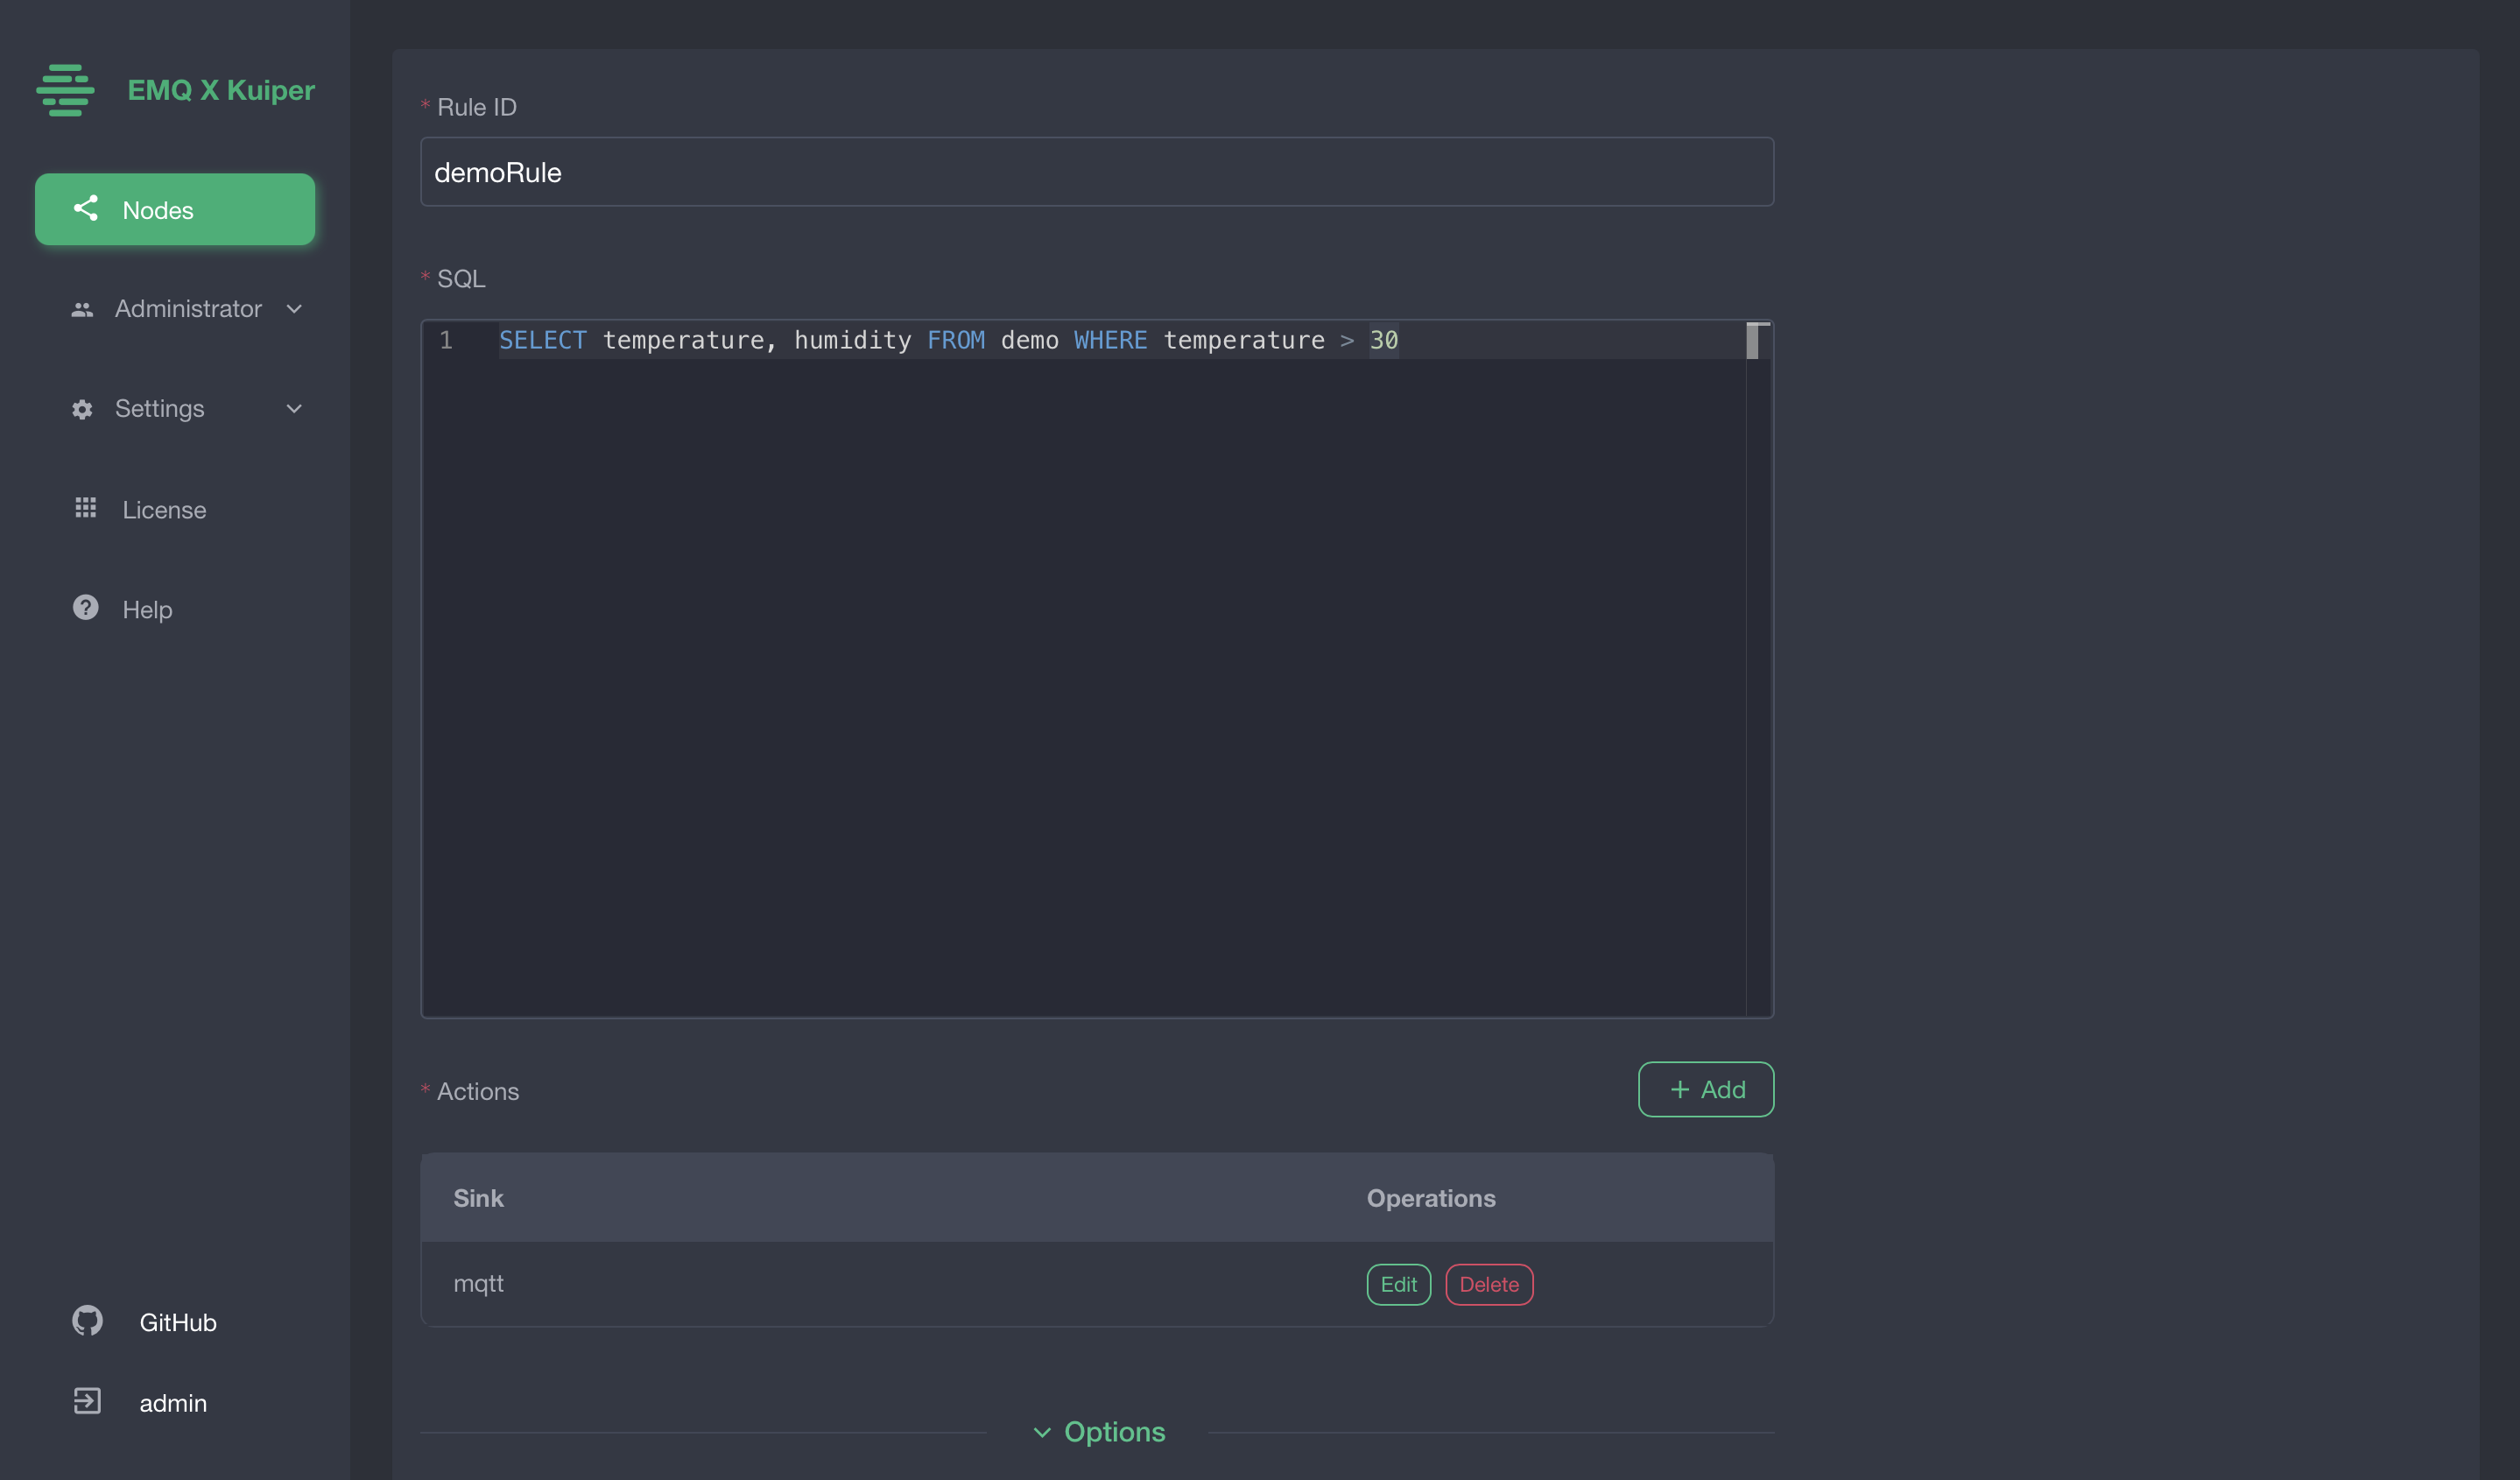Click the Administrator people icon
The width and height of the screenshot is (2520, 1480).
pos(82,309)
